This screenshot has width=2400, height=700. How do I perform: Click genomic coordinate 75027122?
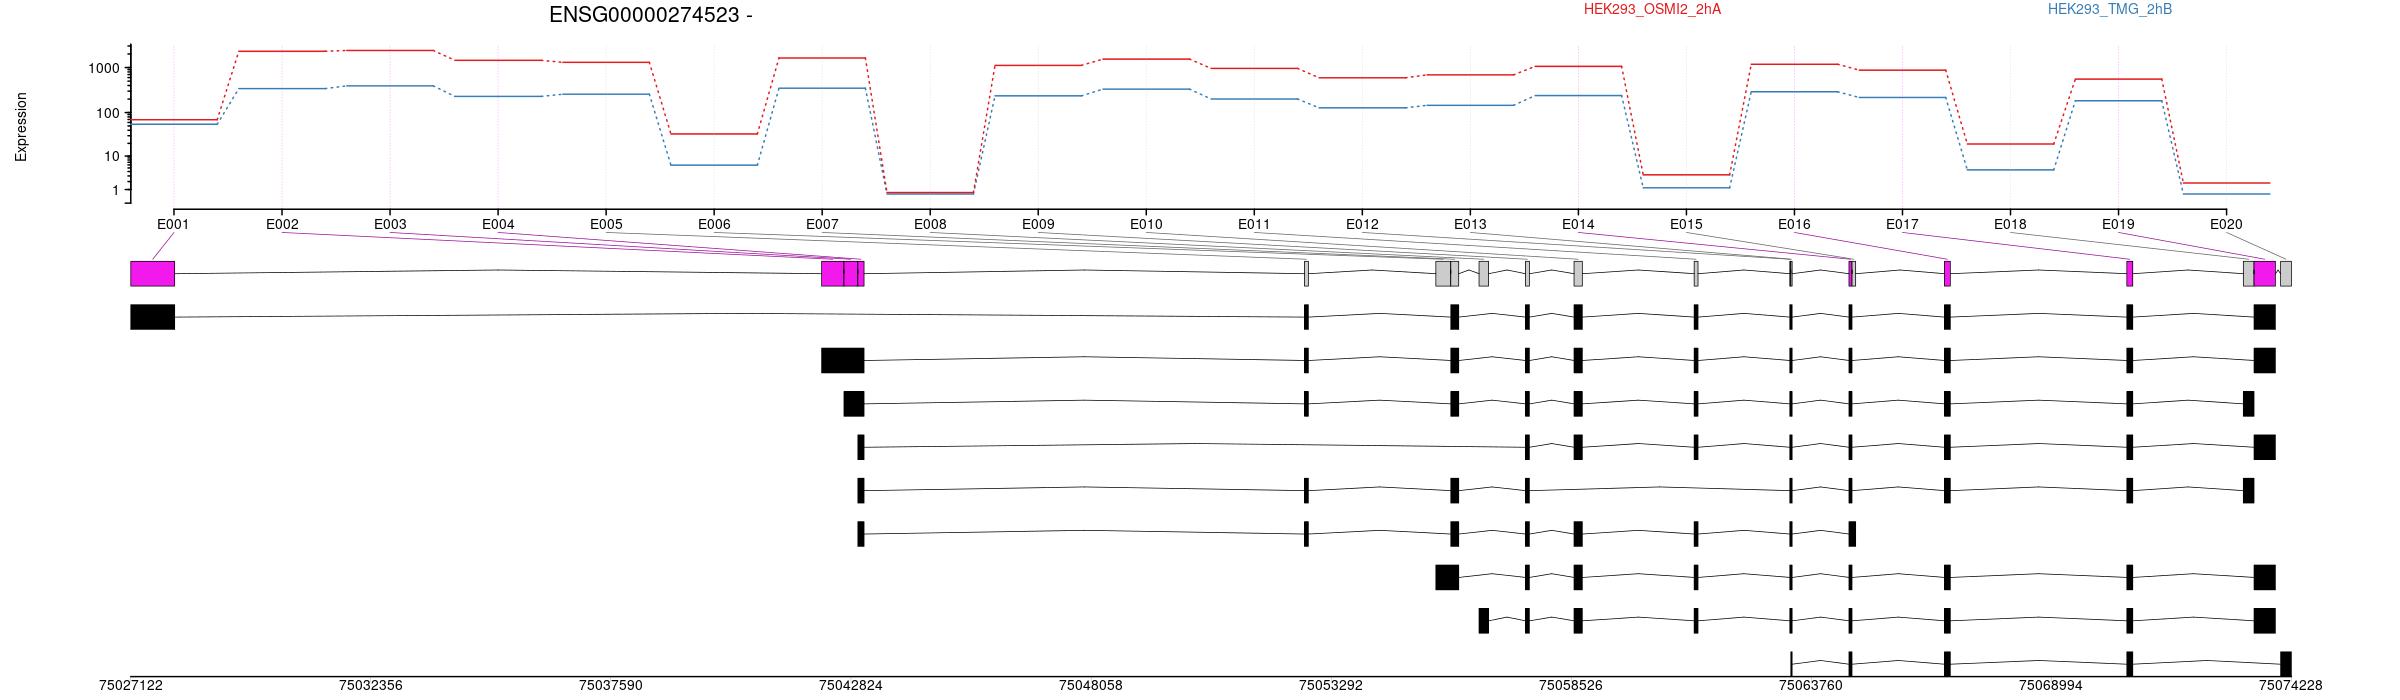pyautogui.click(x=131, y=686)
